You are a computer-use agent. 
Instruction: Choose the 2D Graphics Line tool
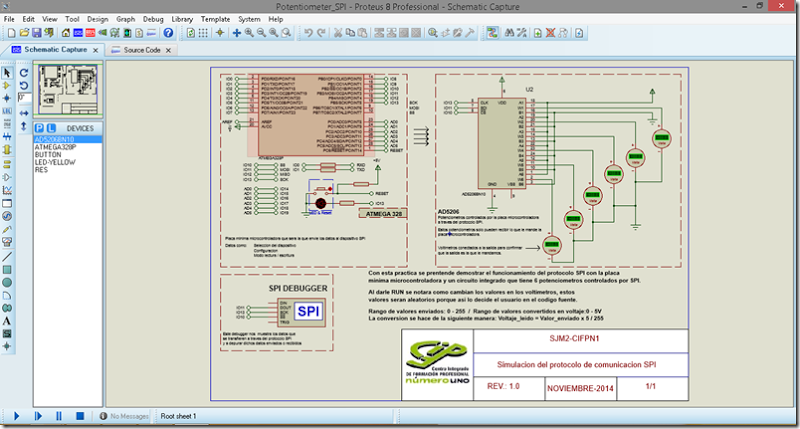pos(7,257)
